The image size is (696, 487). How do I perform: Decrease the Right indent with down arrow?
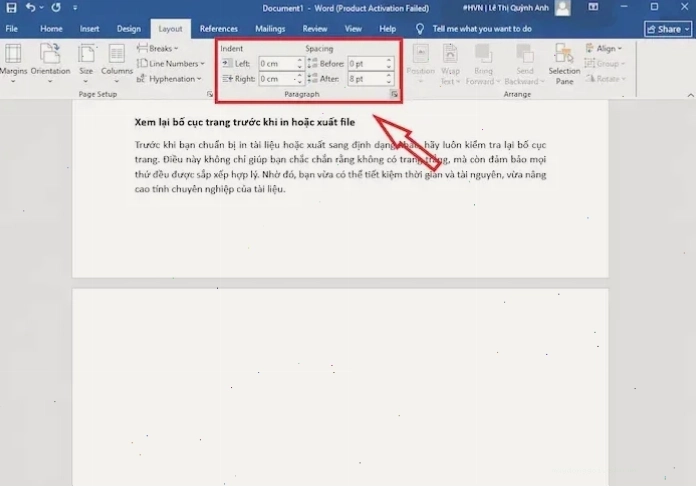[300, 82]
